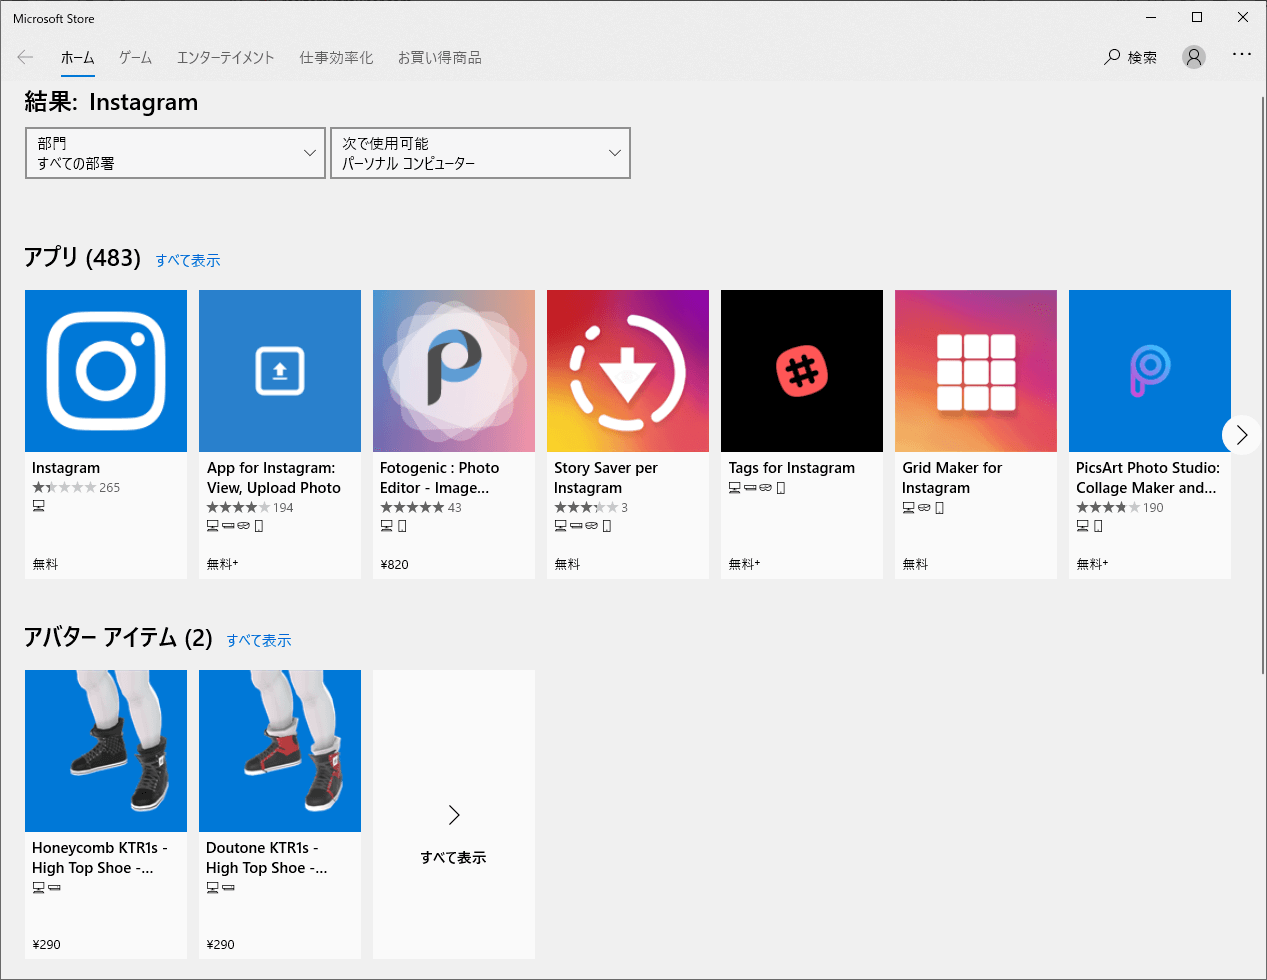Image resolution: width=1267 pixels, height=980 pixels.
Task: Select the 仕事効率化 menu item
Action: (x=334, y=57)
